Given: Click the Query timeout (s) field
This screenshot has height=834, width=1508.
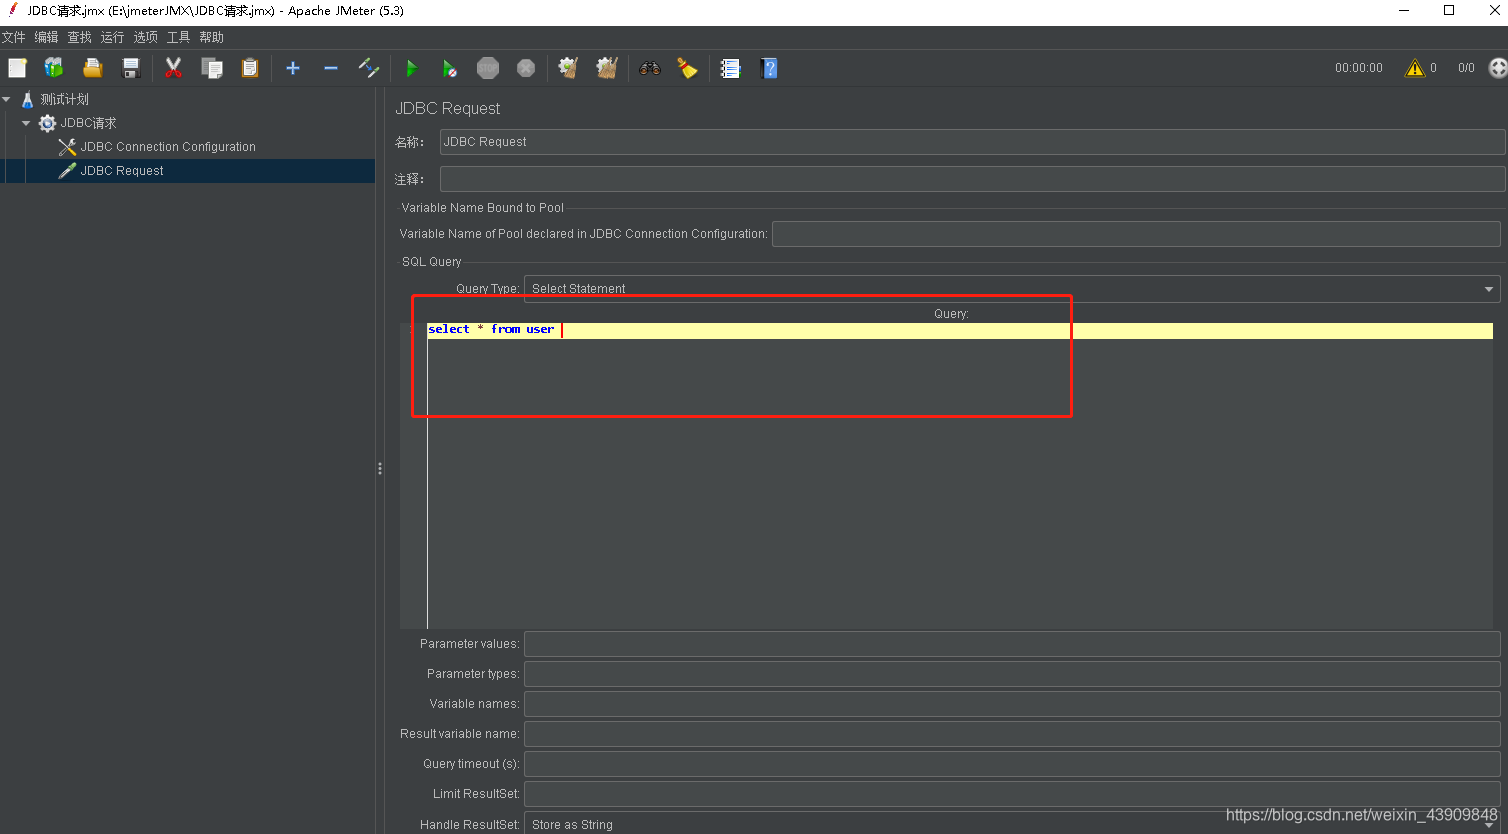Looking at the screenshot, I should point(1012,764).
